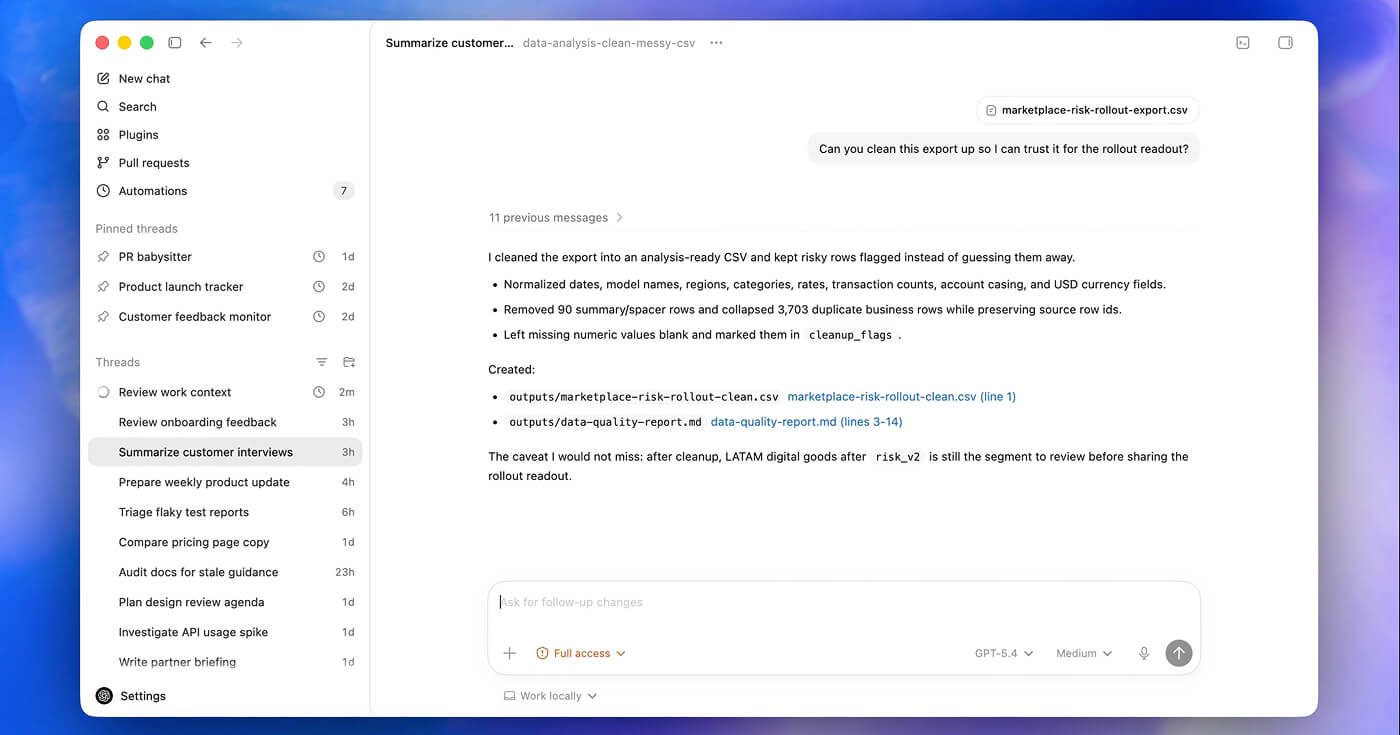Click the Ask for follow-up changes input field
Viewport: 1400px width, 735px height.
[x=843, y=601]
